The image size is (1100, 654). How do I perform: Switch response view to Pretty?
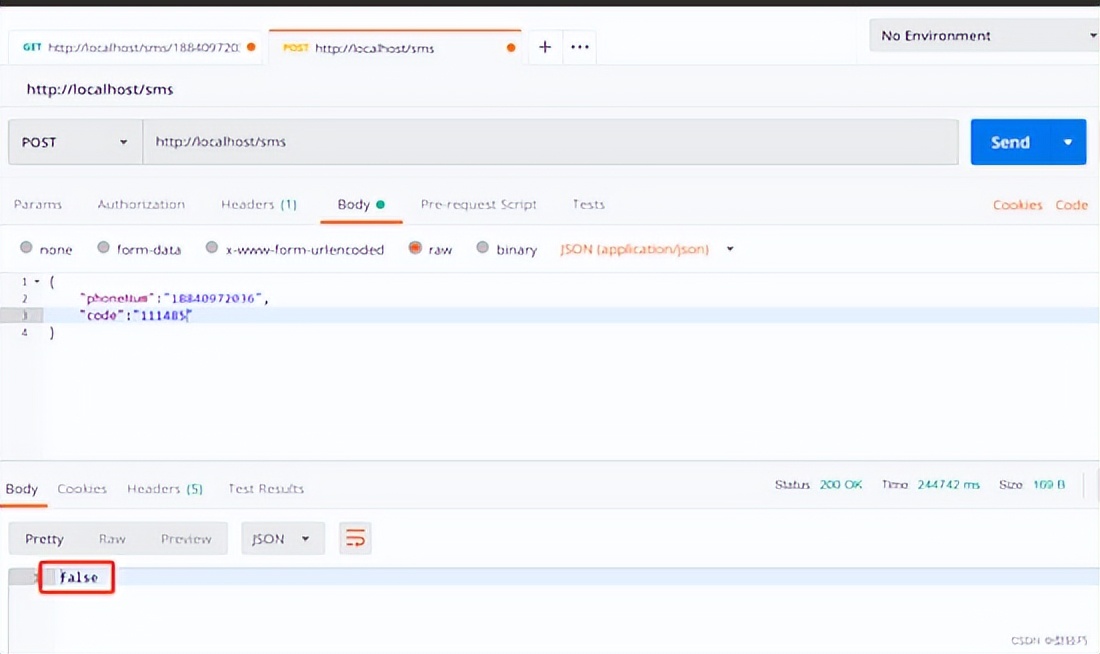pos(44,539)
